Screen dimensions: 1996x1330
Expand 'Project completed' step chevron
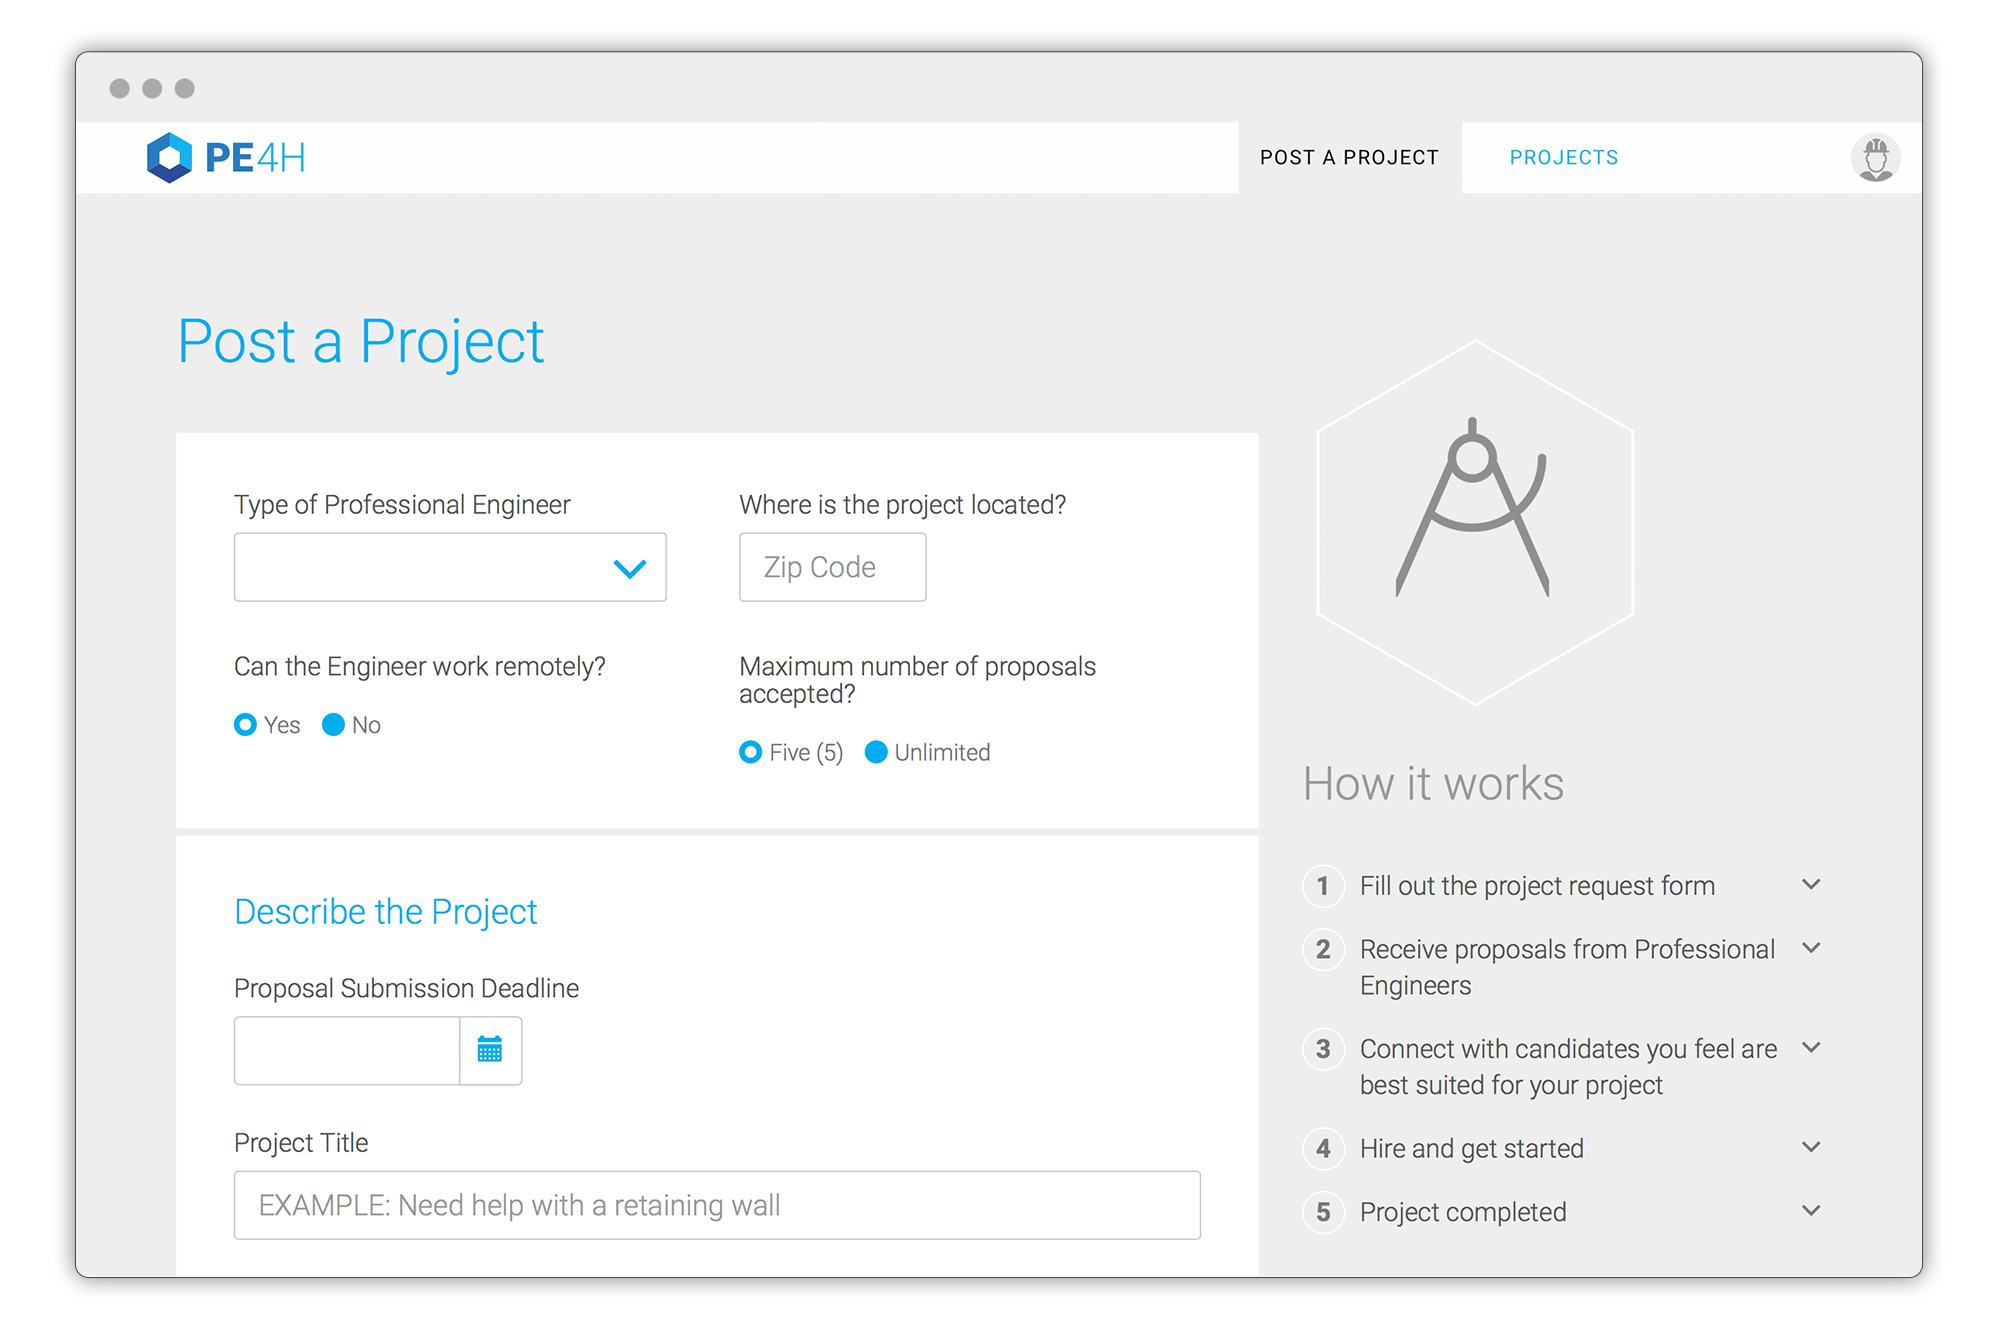[1811, 1211]
